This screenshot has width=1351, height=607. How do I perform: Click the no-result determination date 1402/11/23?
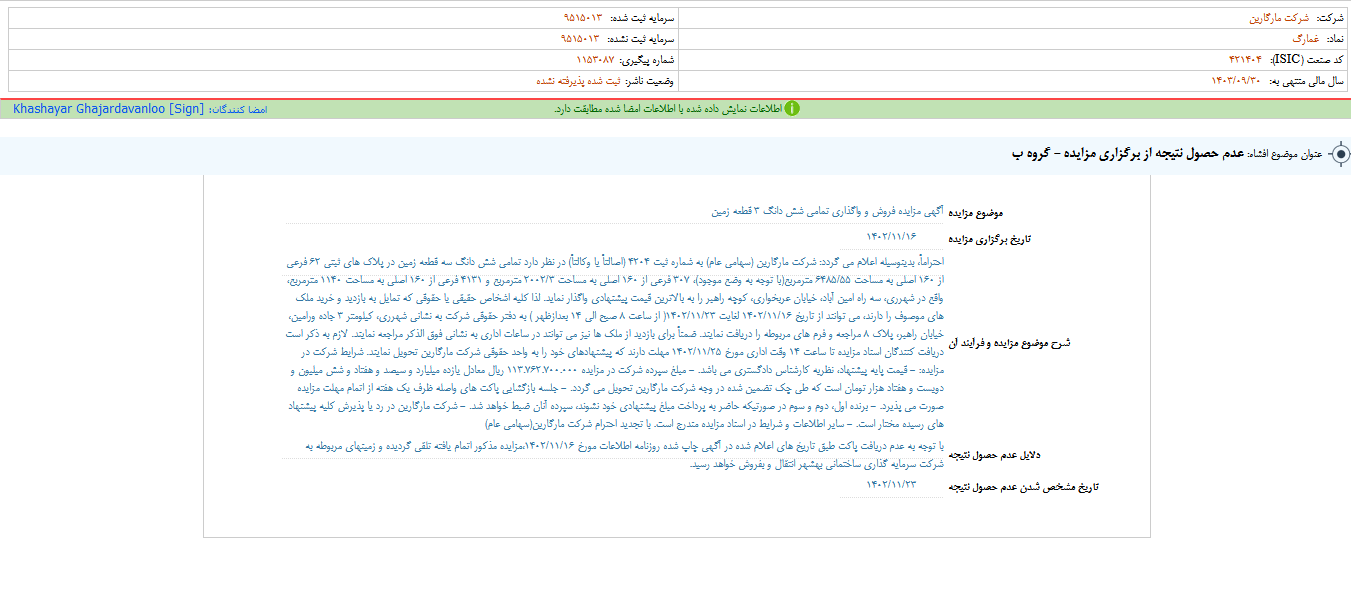click(890, 484)
